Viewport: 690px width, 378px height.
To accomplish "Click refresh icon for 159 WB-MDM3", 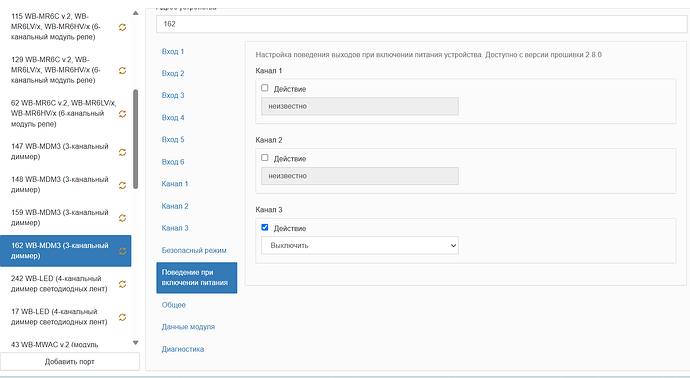I will click(122, 218).
